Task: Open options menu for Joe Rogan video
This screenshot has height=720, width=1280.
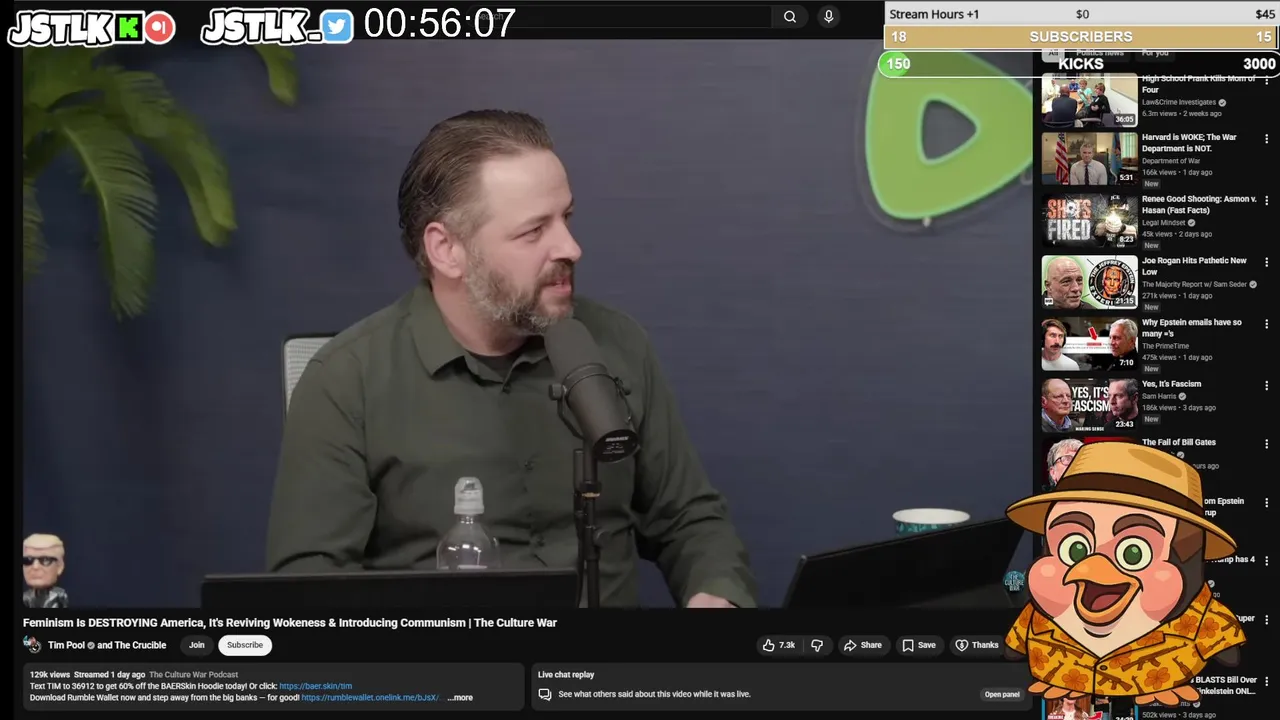Action: 1267,263
